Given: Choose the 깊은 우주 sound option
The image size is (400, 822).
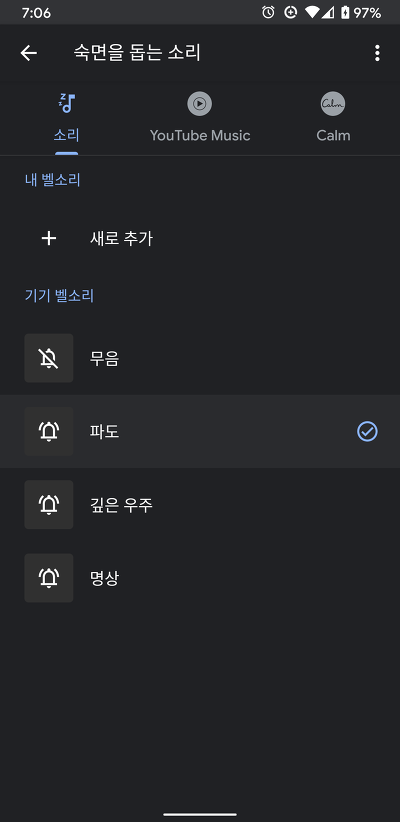Looking at the screenshot, I should click(200, 505).
